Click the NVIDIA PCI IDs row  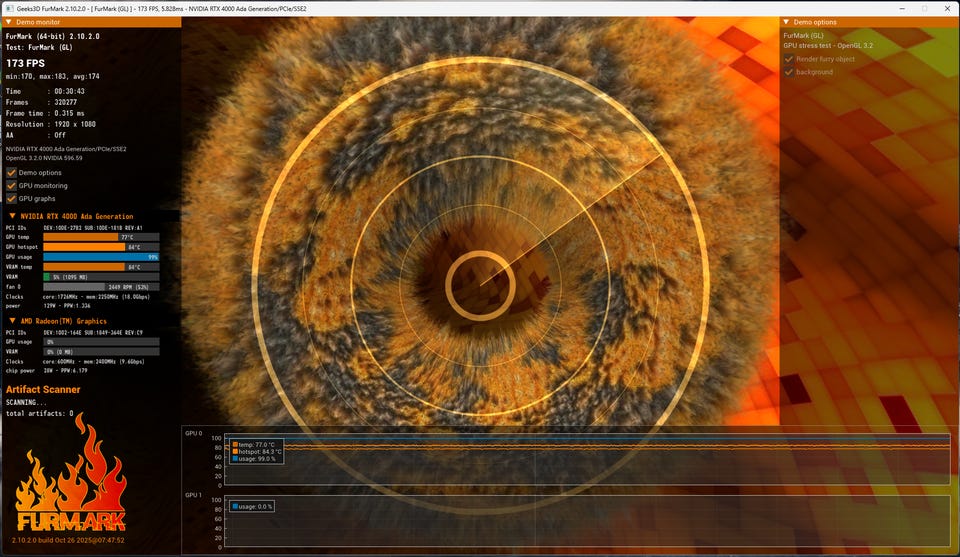(74, 228)
